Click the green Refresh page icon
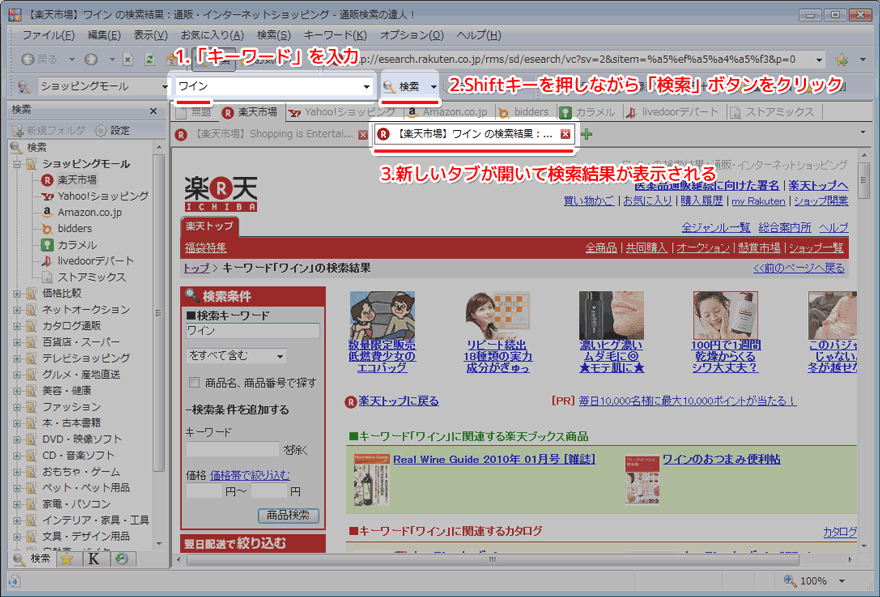Image resolution: width=880 pixels, height=597 pixels. click(x=149, y=59)
